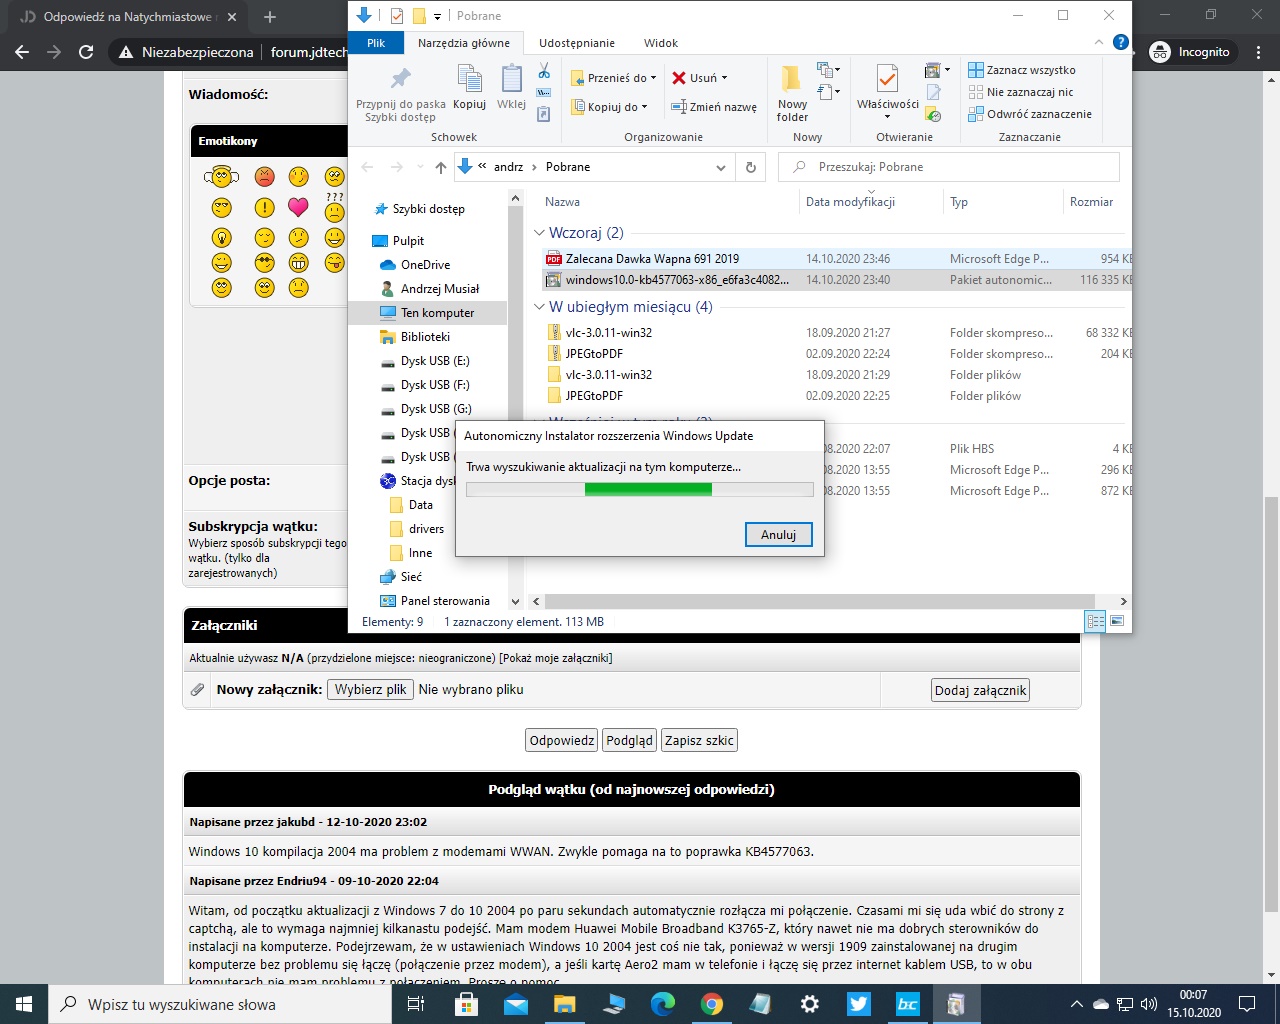The height and width of the screenshot is (1024, 1280).
Task: Create a folder with the Nowy folder icon
Action: 792,81
